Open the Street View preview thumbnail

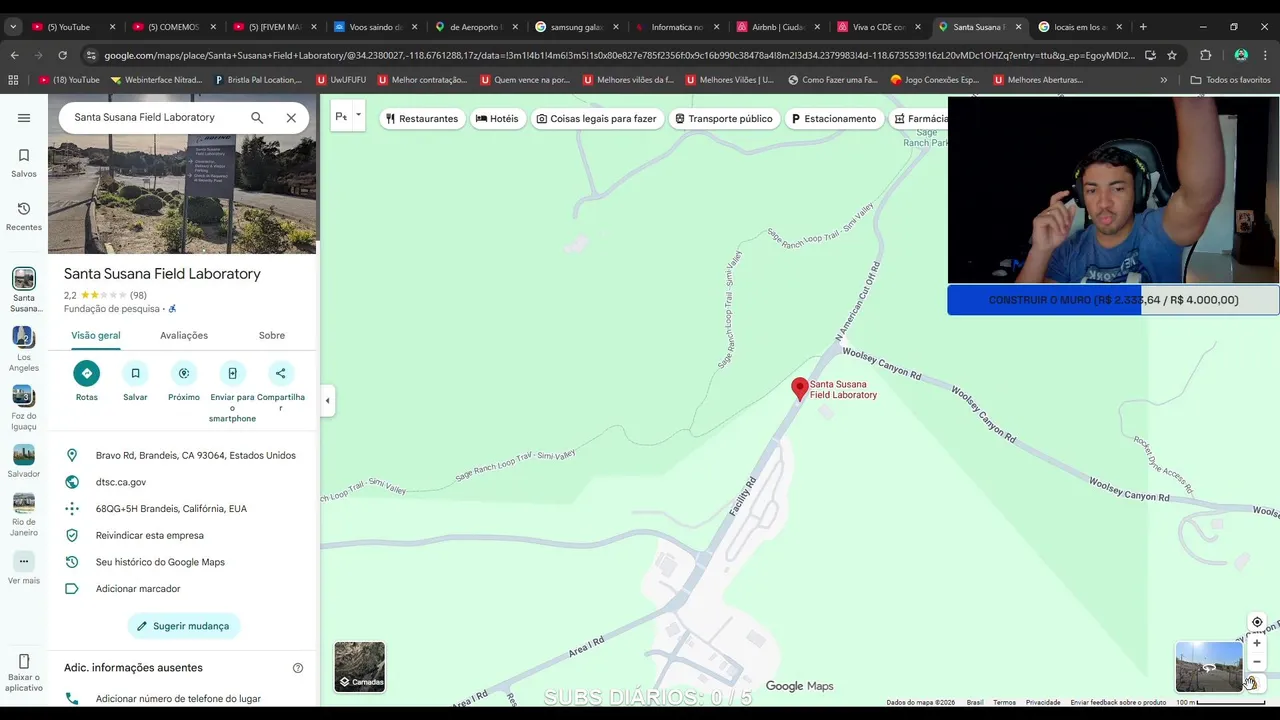[1209, 667]
